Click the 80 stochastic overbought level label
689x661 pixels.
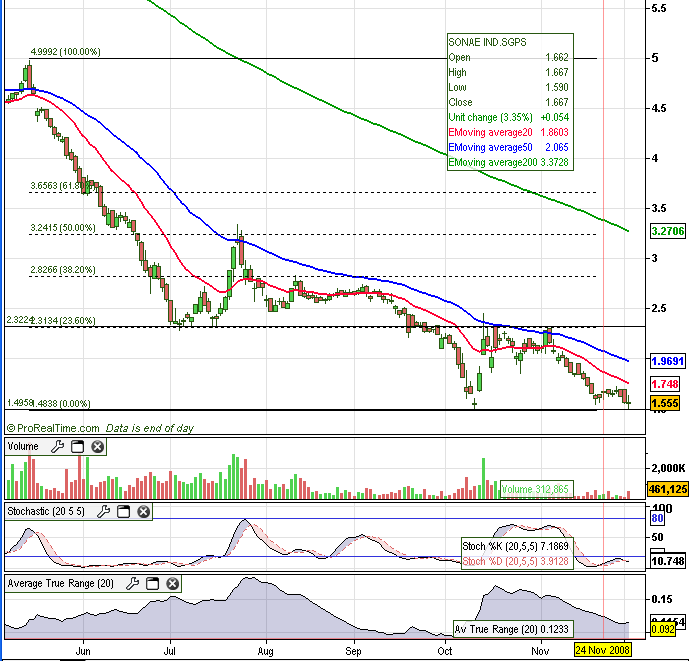(657, 519)
